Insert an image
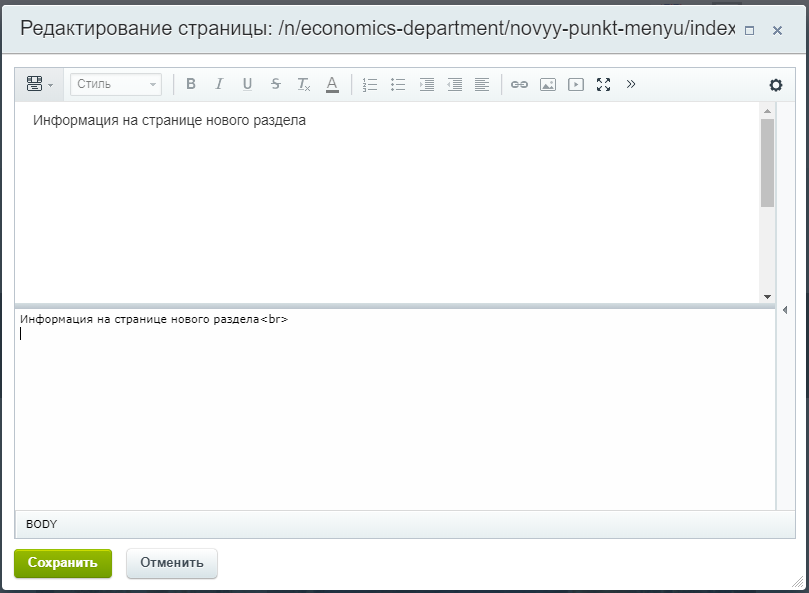 pos(548,84)
